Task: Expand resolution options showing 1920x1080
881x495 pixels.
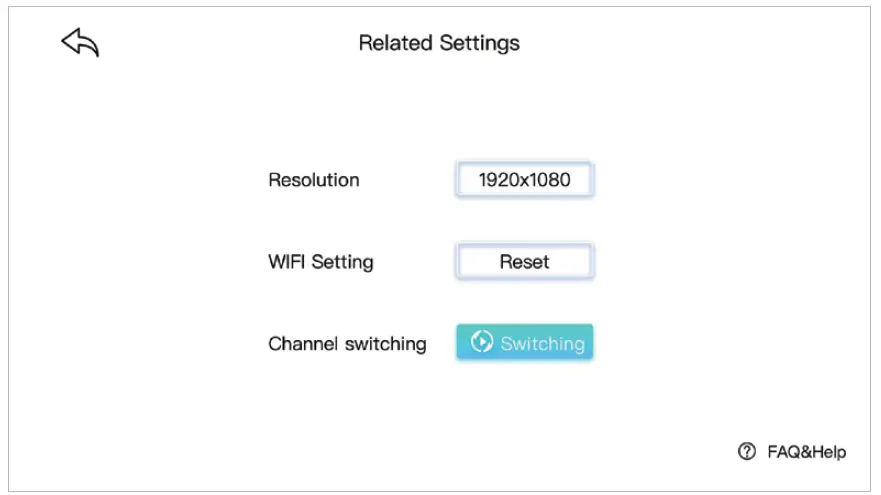Action: [x=524, y=180]
